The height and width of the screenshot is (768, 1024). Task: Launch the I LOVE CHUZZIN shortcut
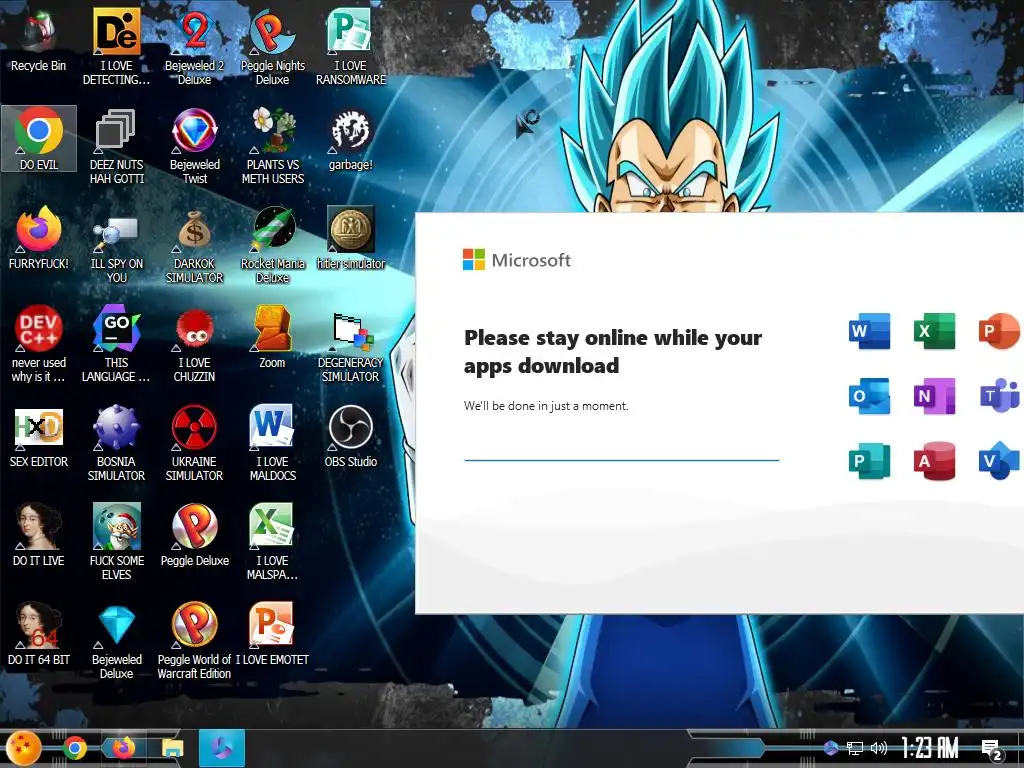[194, 344]
